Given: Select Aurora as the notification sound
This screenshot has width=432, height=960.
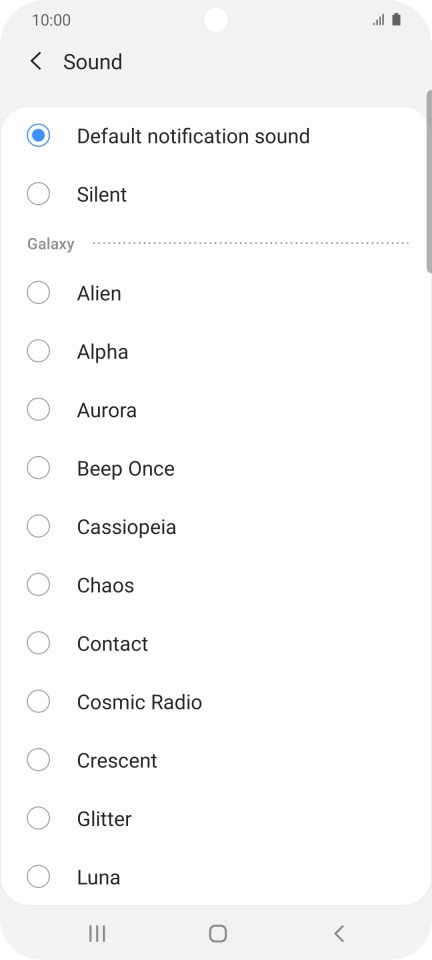Looking at the screenshot, I should 38,410.
